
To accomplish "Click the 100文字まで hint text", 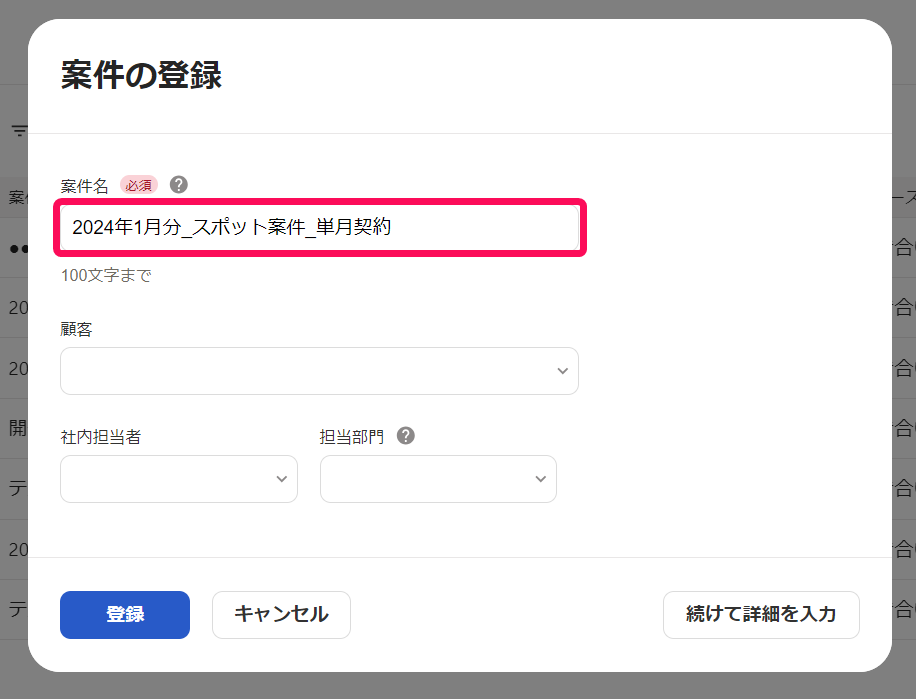I will click(x=106, y=275).
